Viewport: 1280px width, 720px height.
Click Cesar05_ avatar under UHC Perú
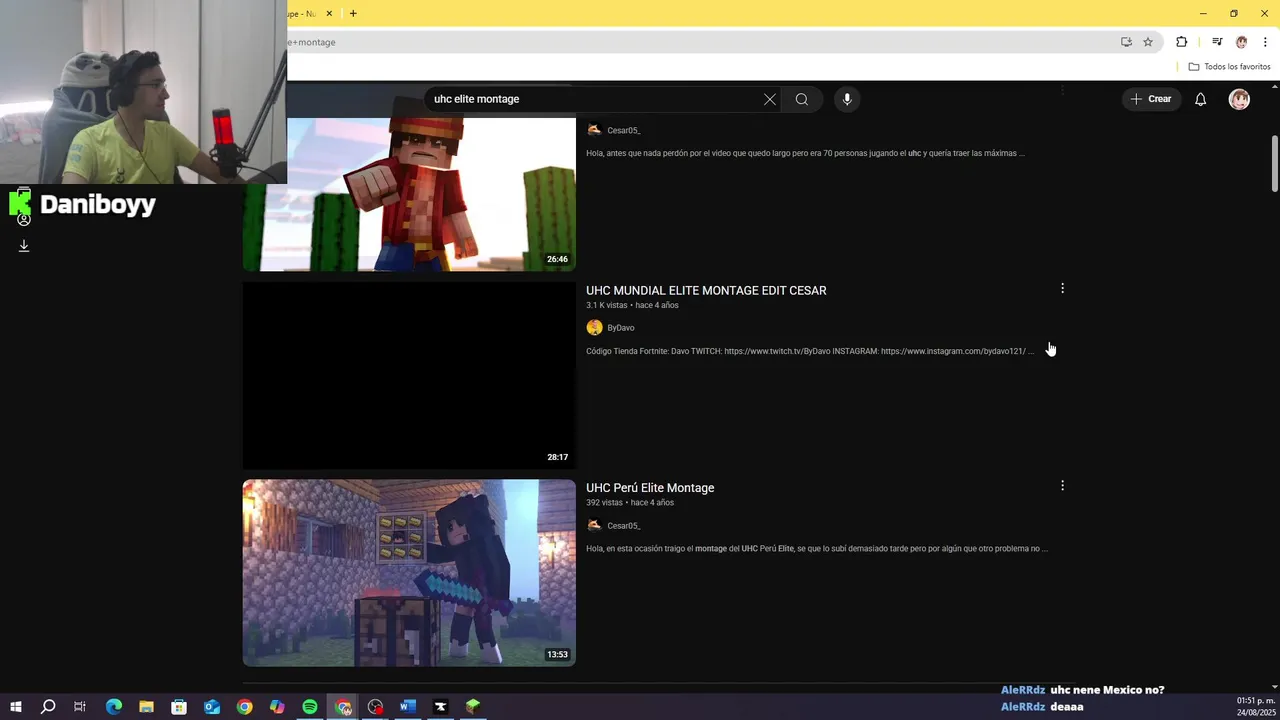point(594,525)
